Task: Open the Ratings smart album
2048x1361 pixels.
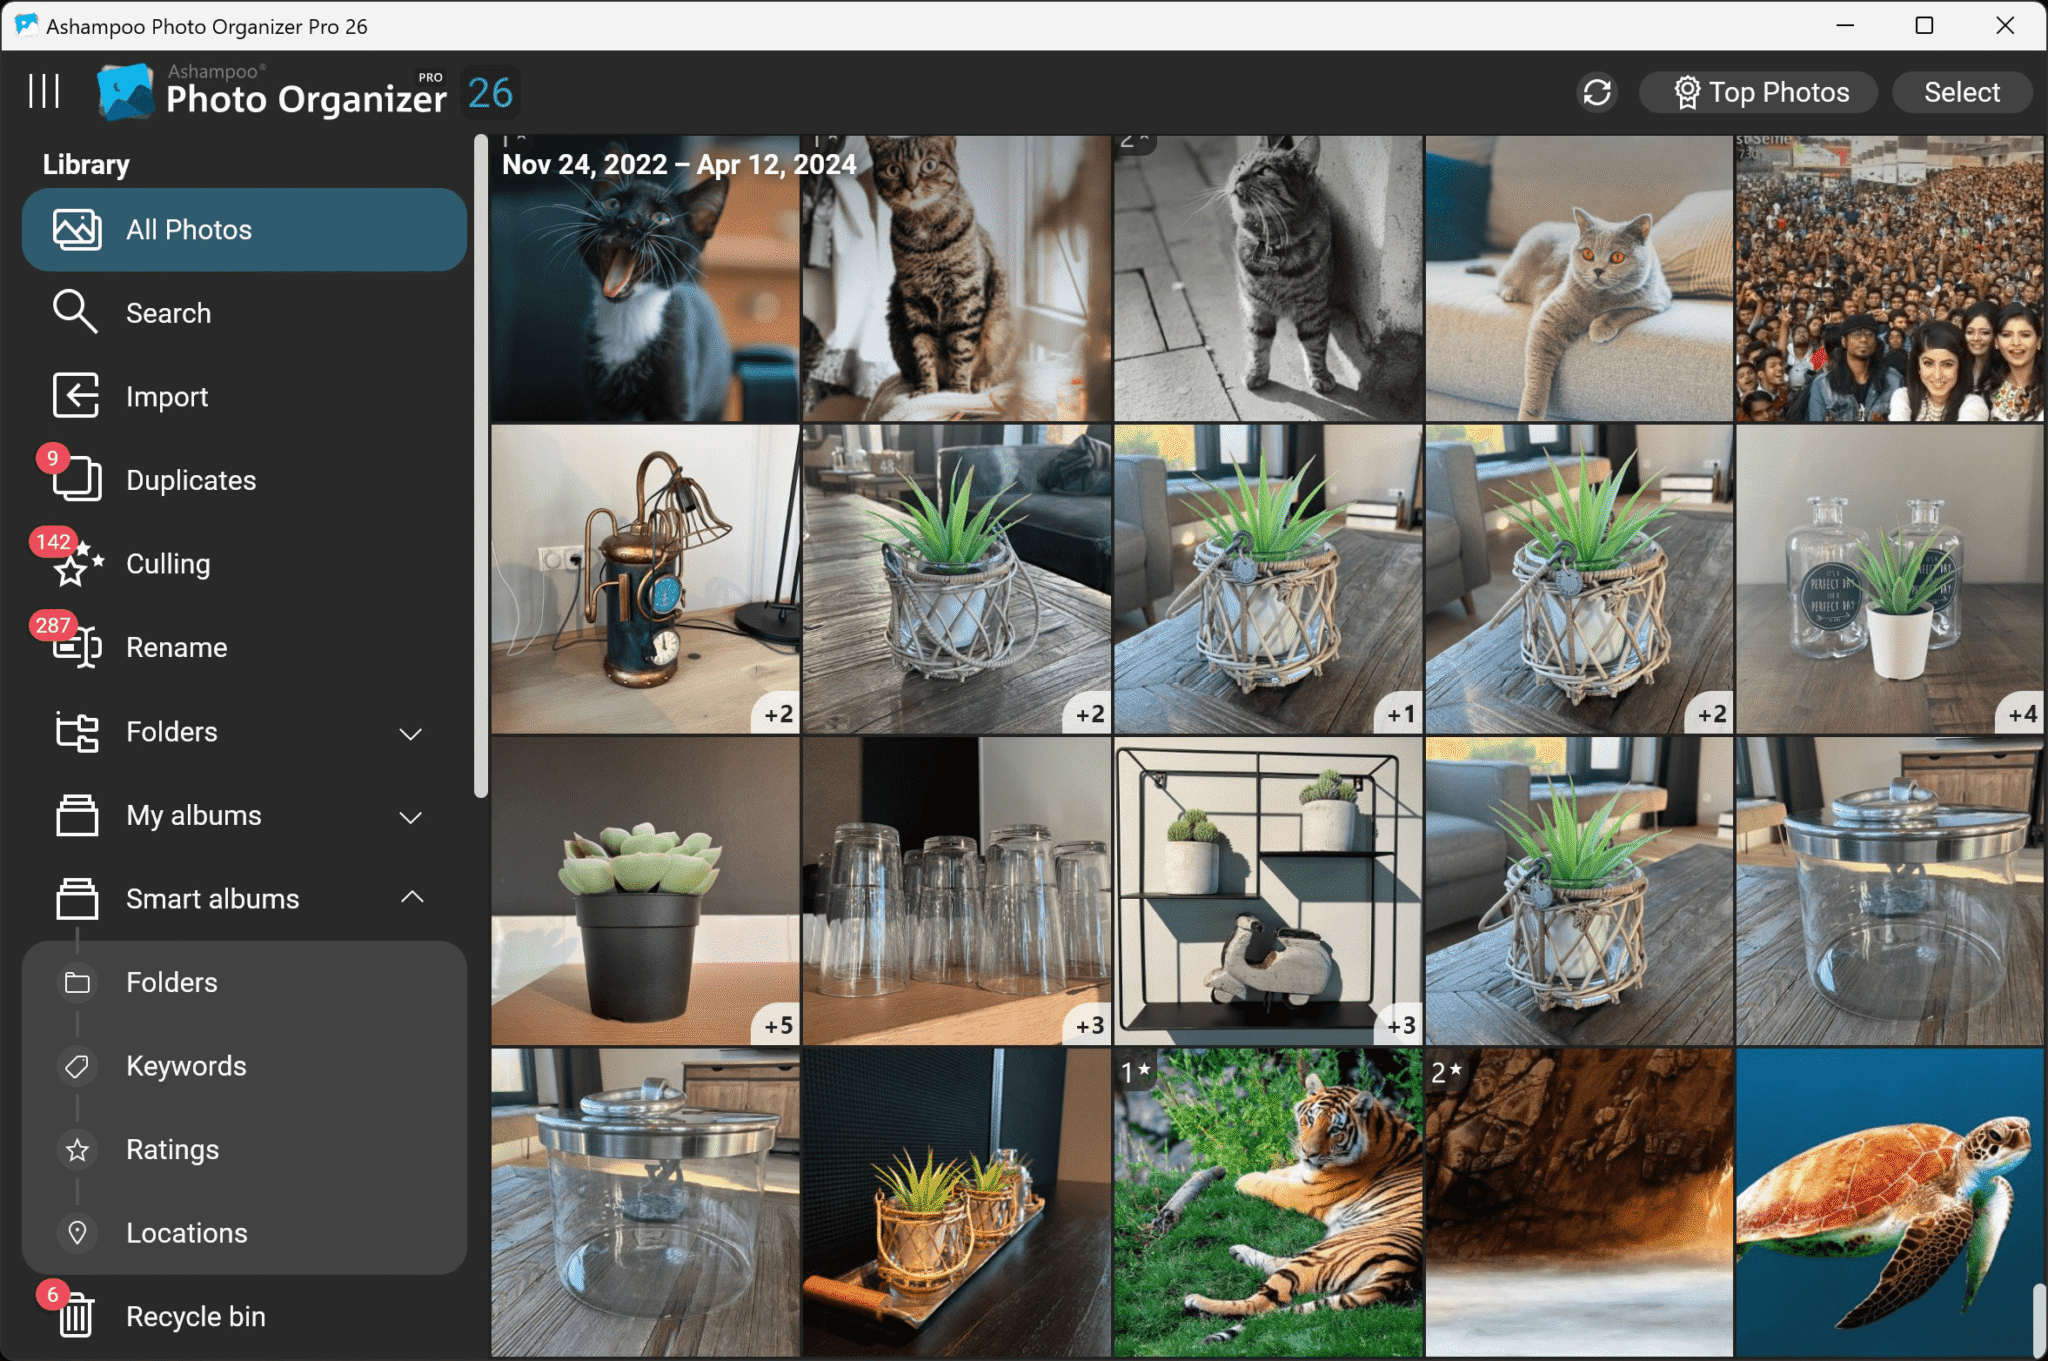Action: [172, 1148]
